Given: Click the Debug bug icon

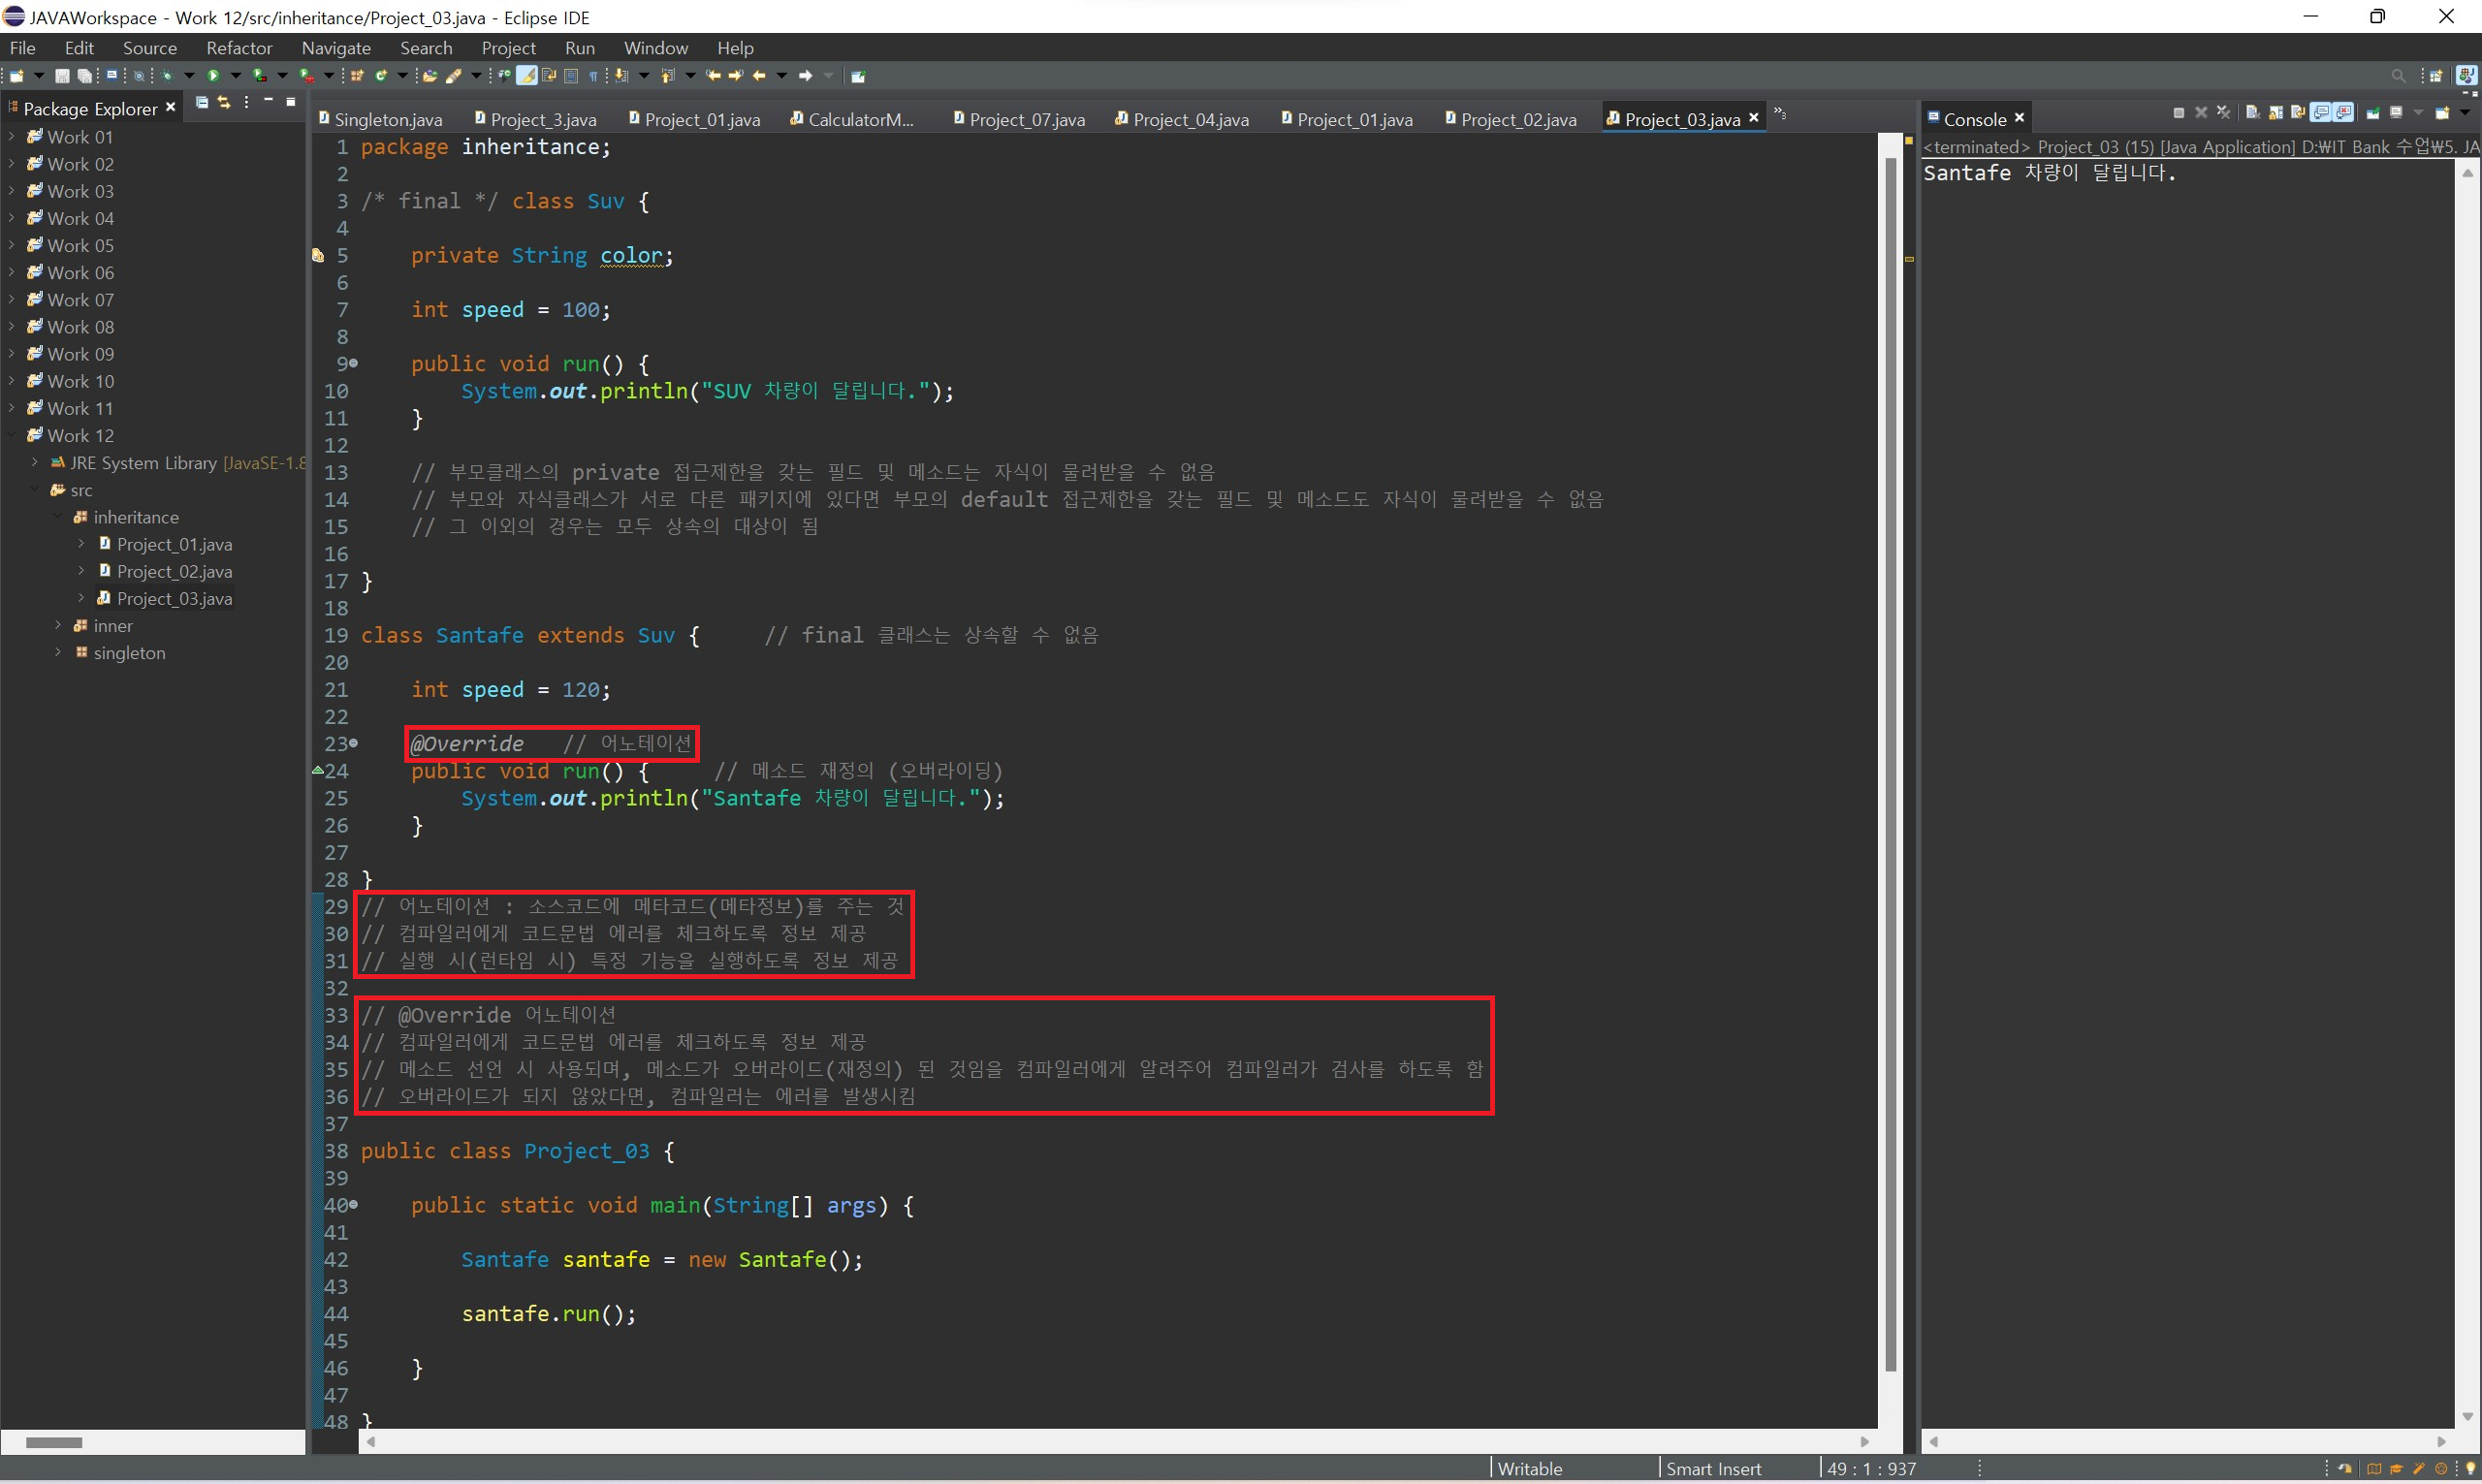Looking at the screenshot, I should pos(167,76).
